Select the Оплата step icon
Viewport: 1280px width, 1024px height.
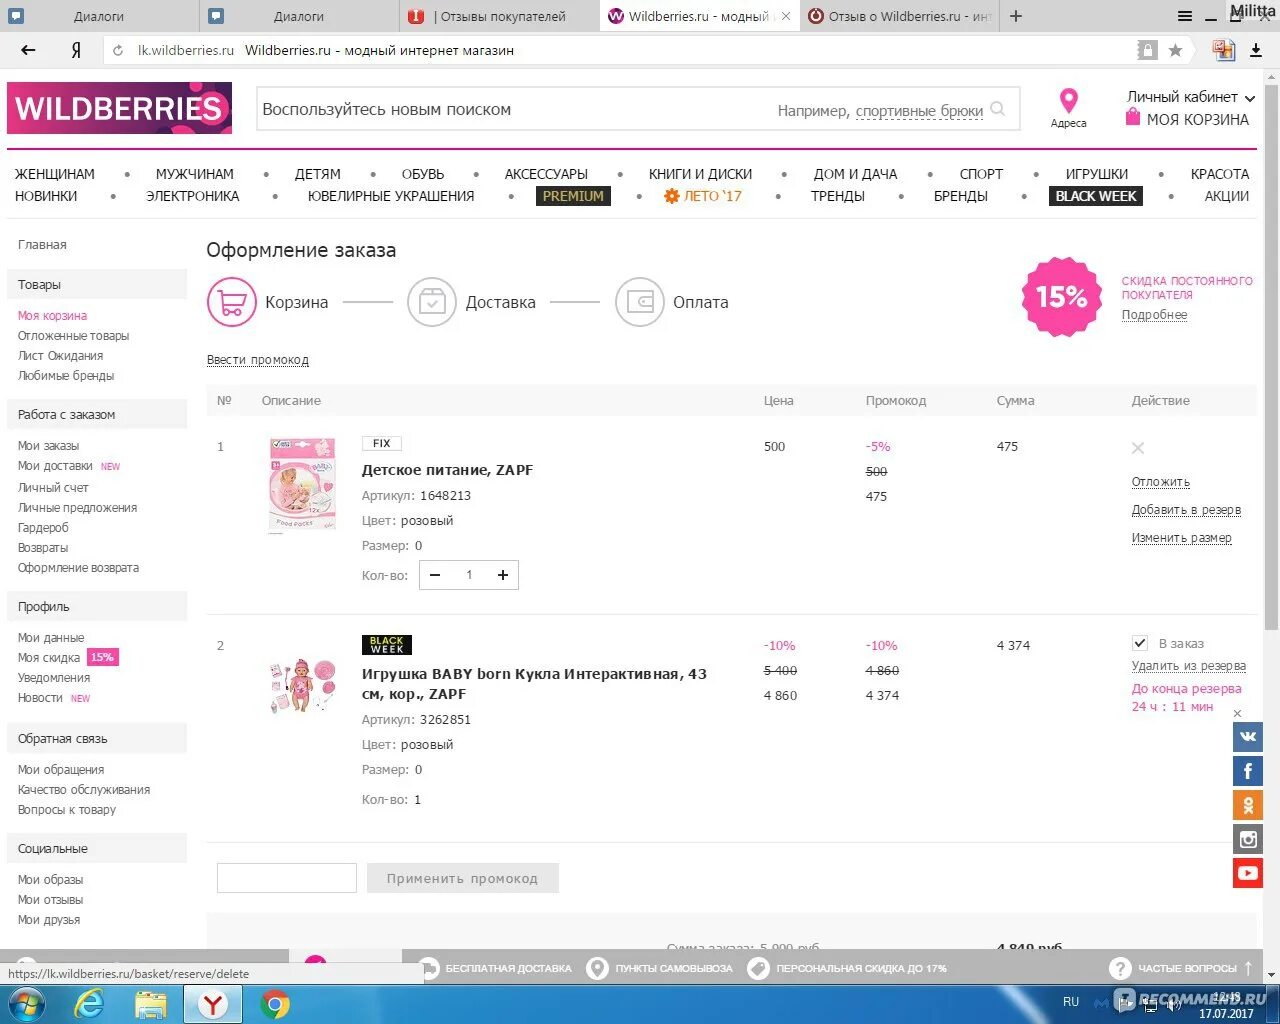coord(640,302)
